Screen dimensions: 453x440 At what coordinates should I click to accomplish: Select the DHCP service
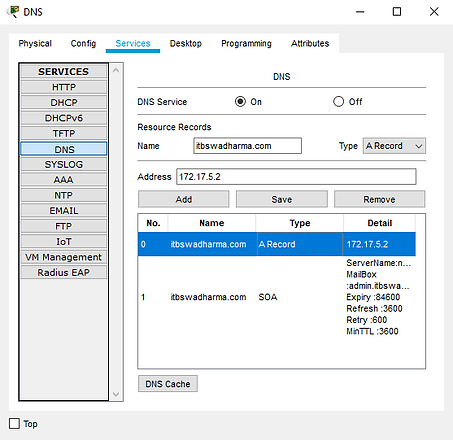point(64,102)
